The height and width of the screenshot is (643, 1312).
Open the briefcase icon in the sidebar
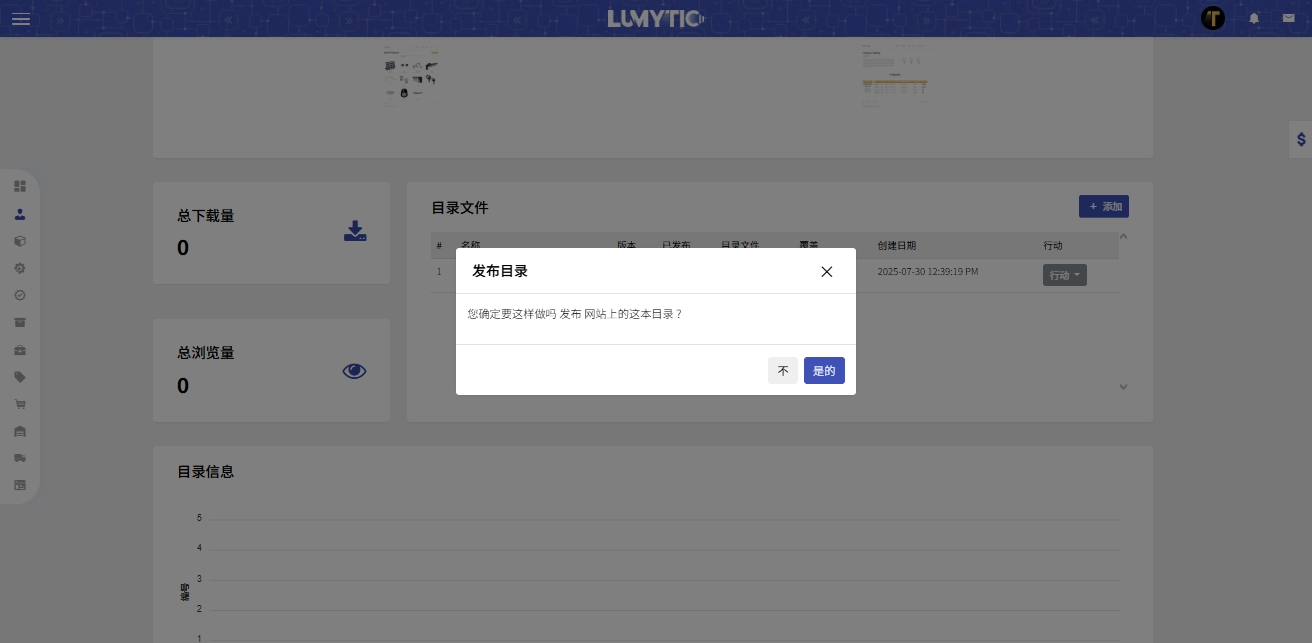(x=20, y=349)
